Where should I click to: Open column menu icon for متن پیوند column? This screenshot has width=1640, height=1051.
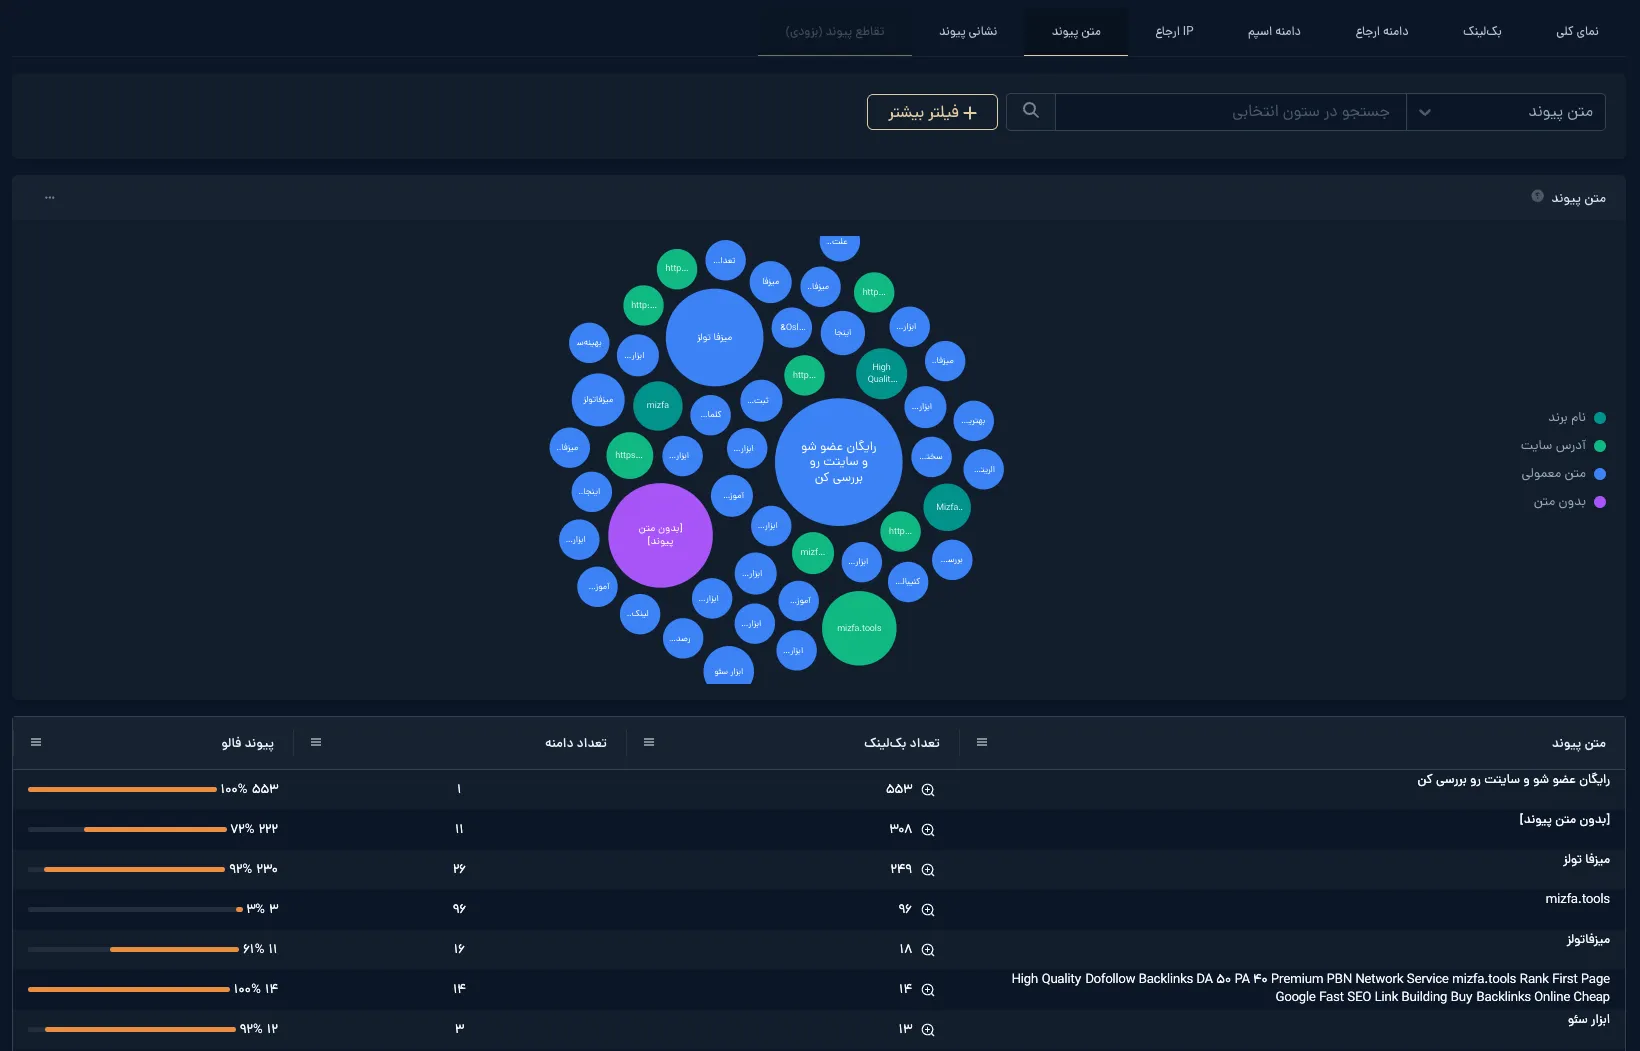tap(982, 742)
